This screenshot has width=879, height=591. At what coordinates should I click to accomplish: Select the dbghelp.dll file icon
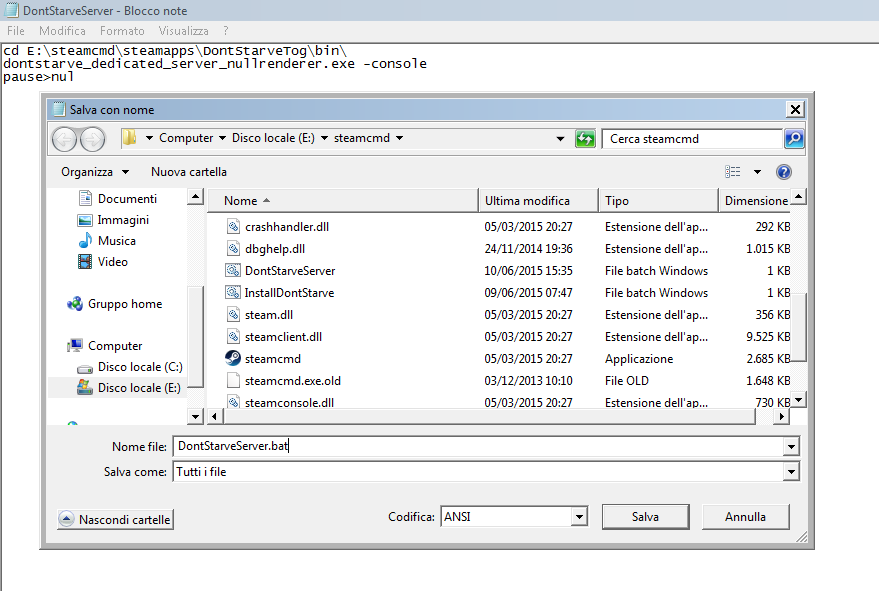(x=233, y=248)
